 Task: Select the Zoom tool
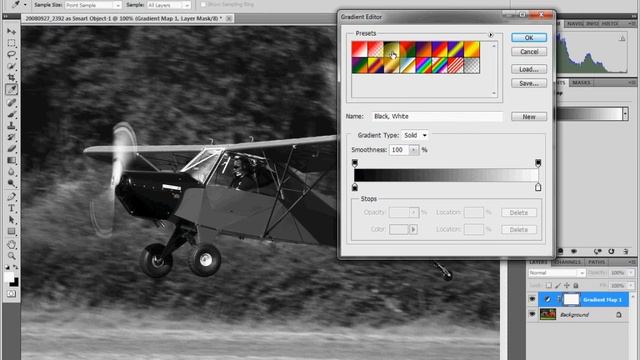coord(11,256)
